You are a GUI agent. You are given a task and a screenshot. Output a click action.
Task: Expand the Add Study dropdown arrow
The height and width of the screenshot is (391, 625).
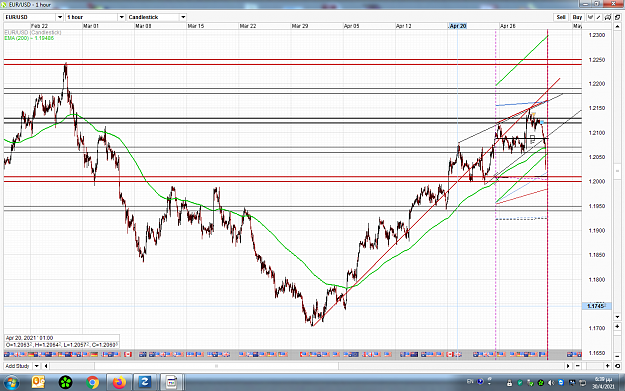point(36,366)
